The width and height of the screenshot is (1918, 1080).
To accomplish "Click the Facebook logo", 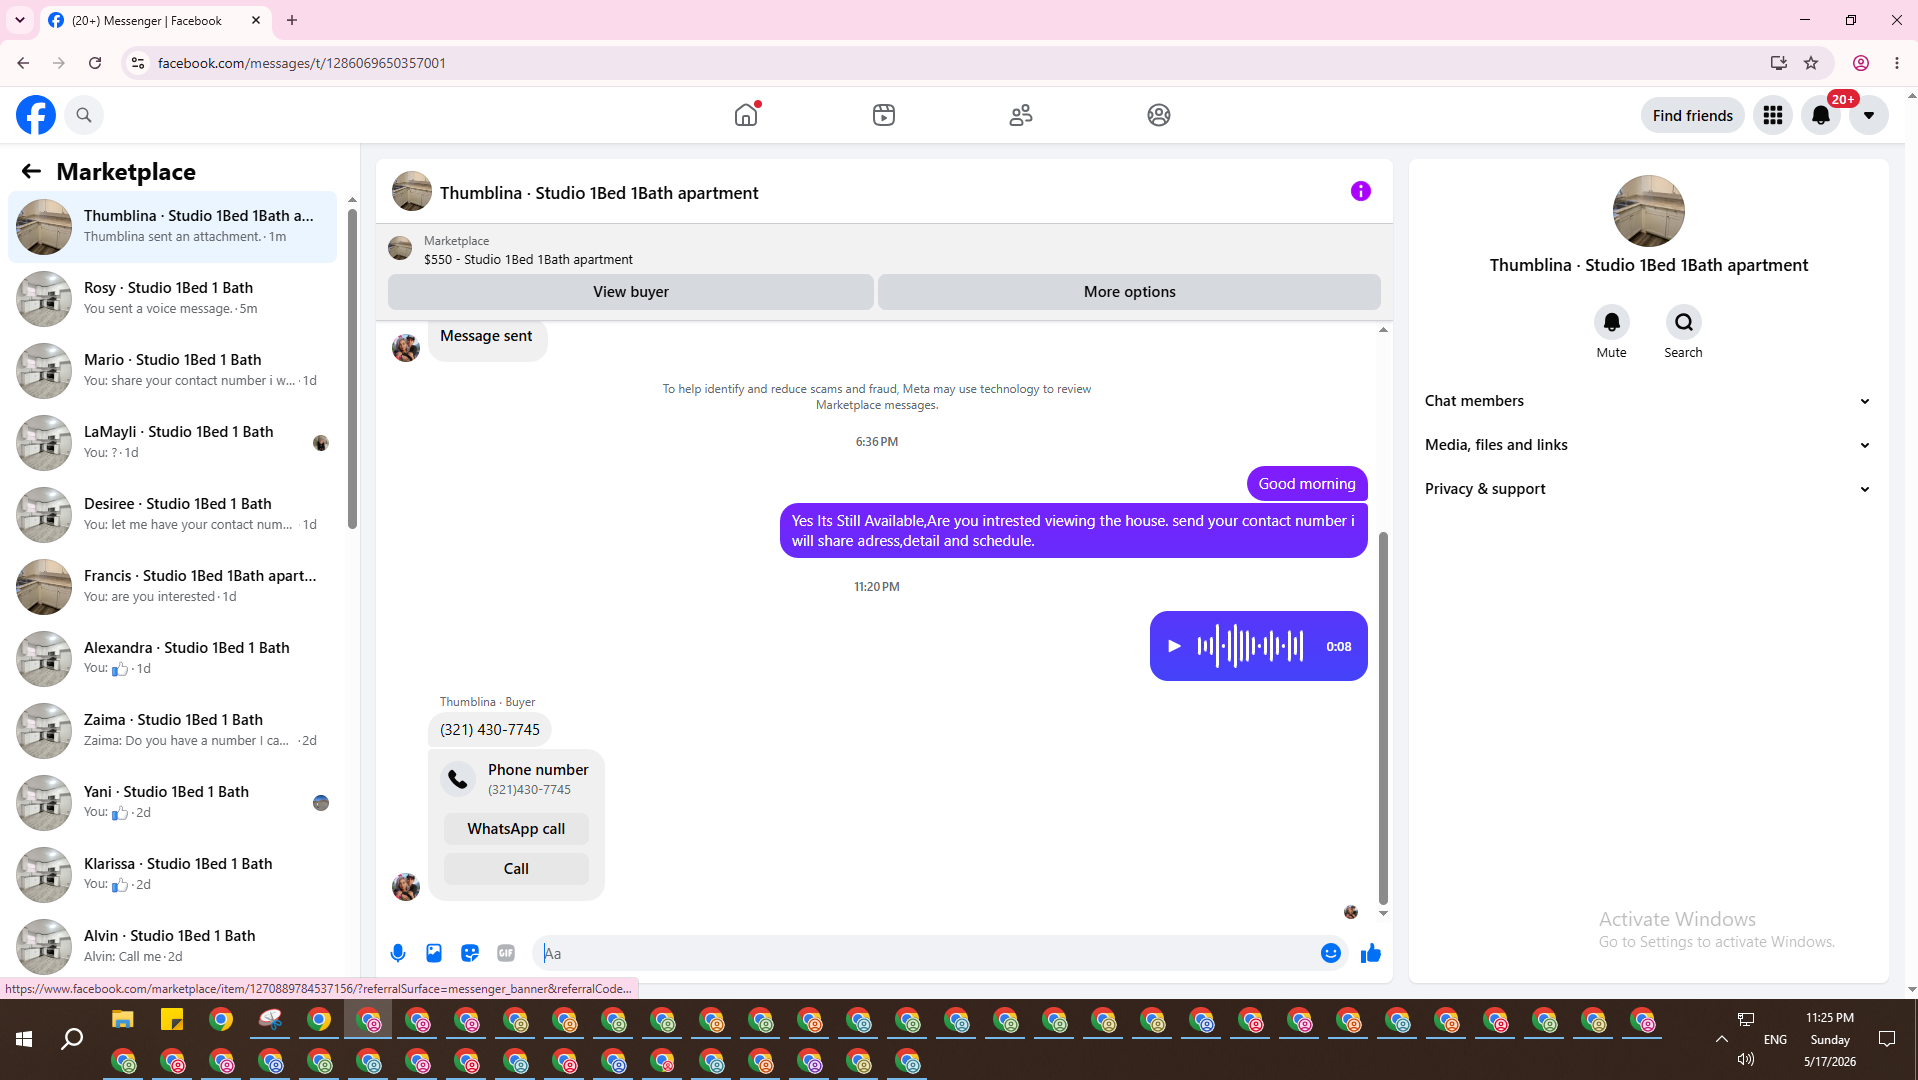I will coord(36,115).
